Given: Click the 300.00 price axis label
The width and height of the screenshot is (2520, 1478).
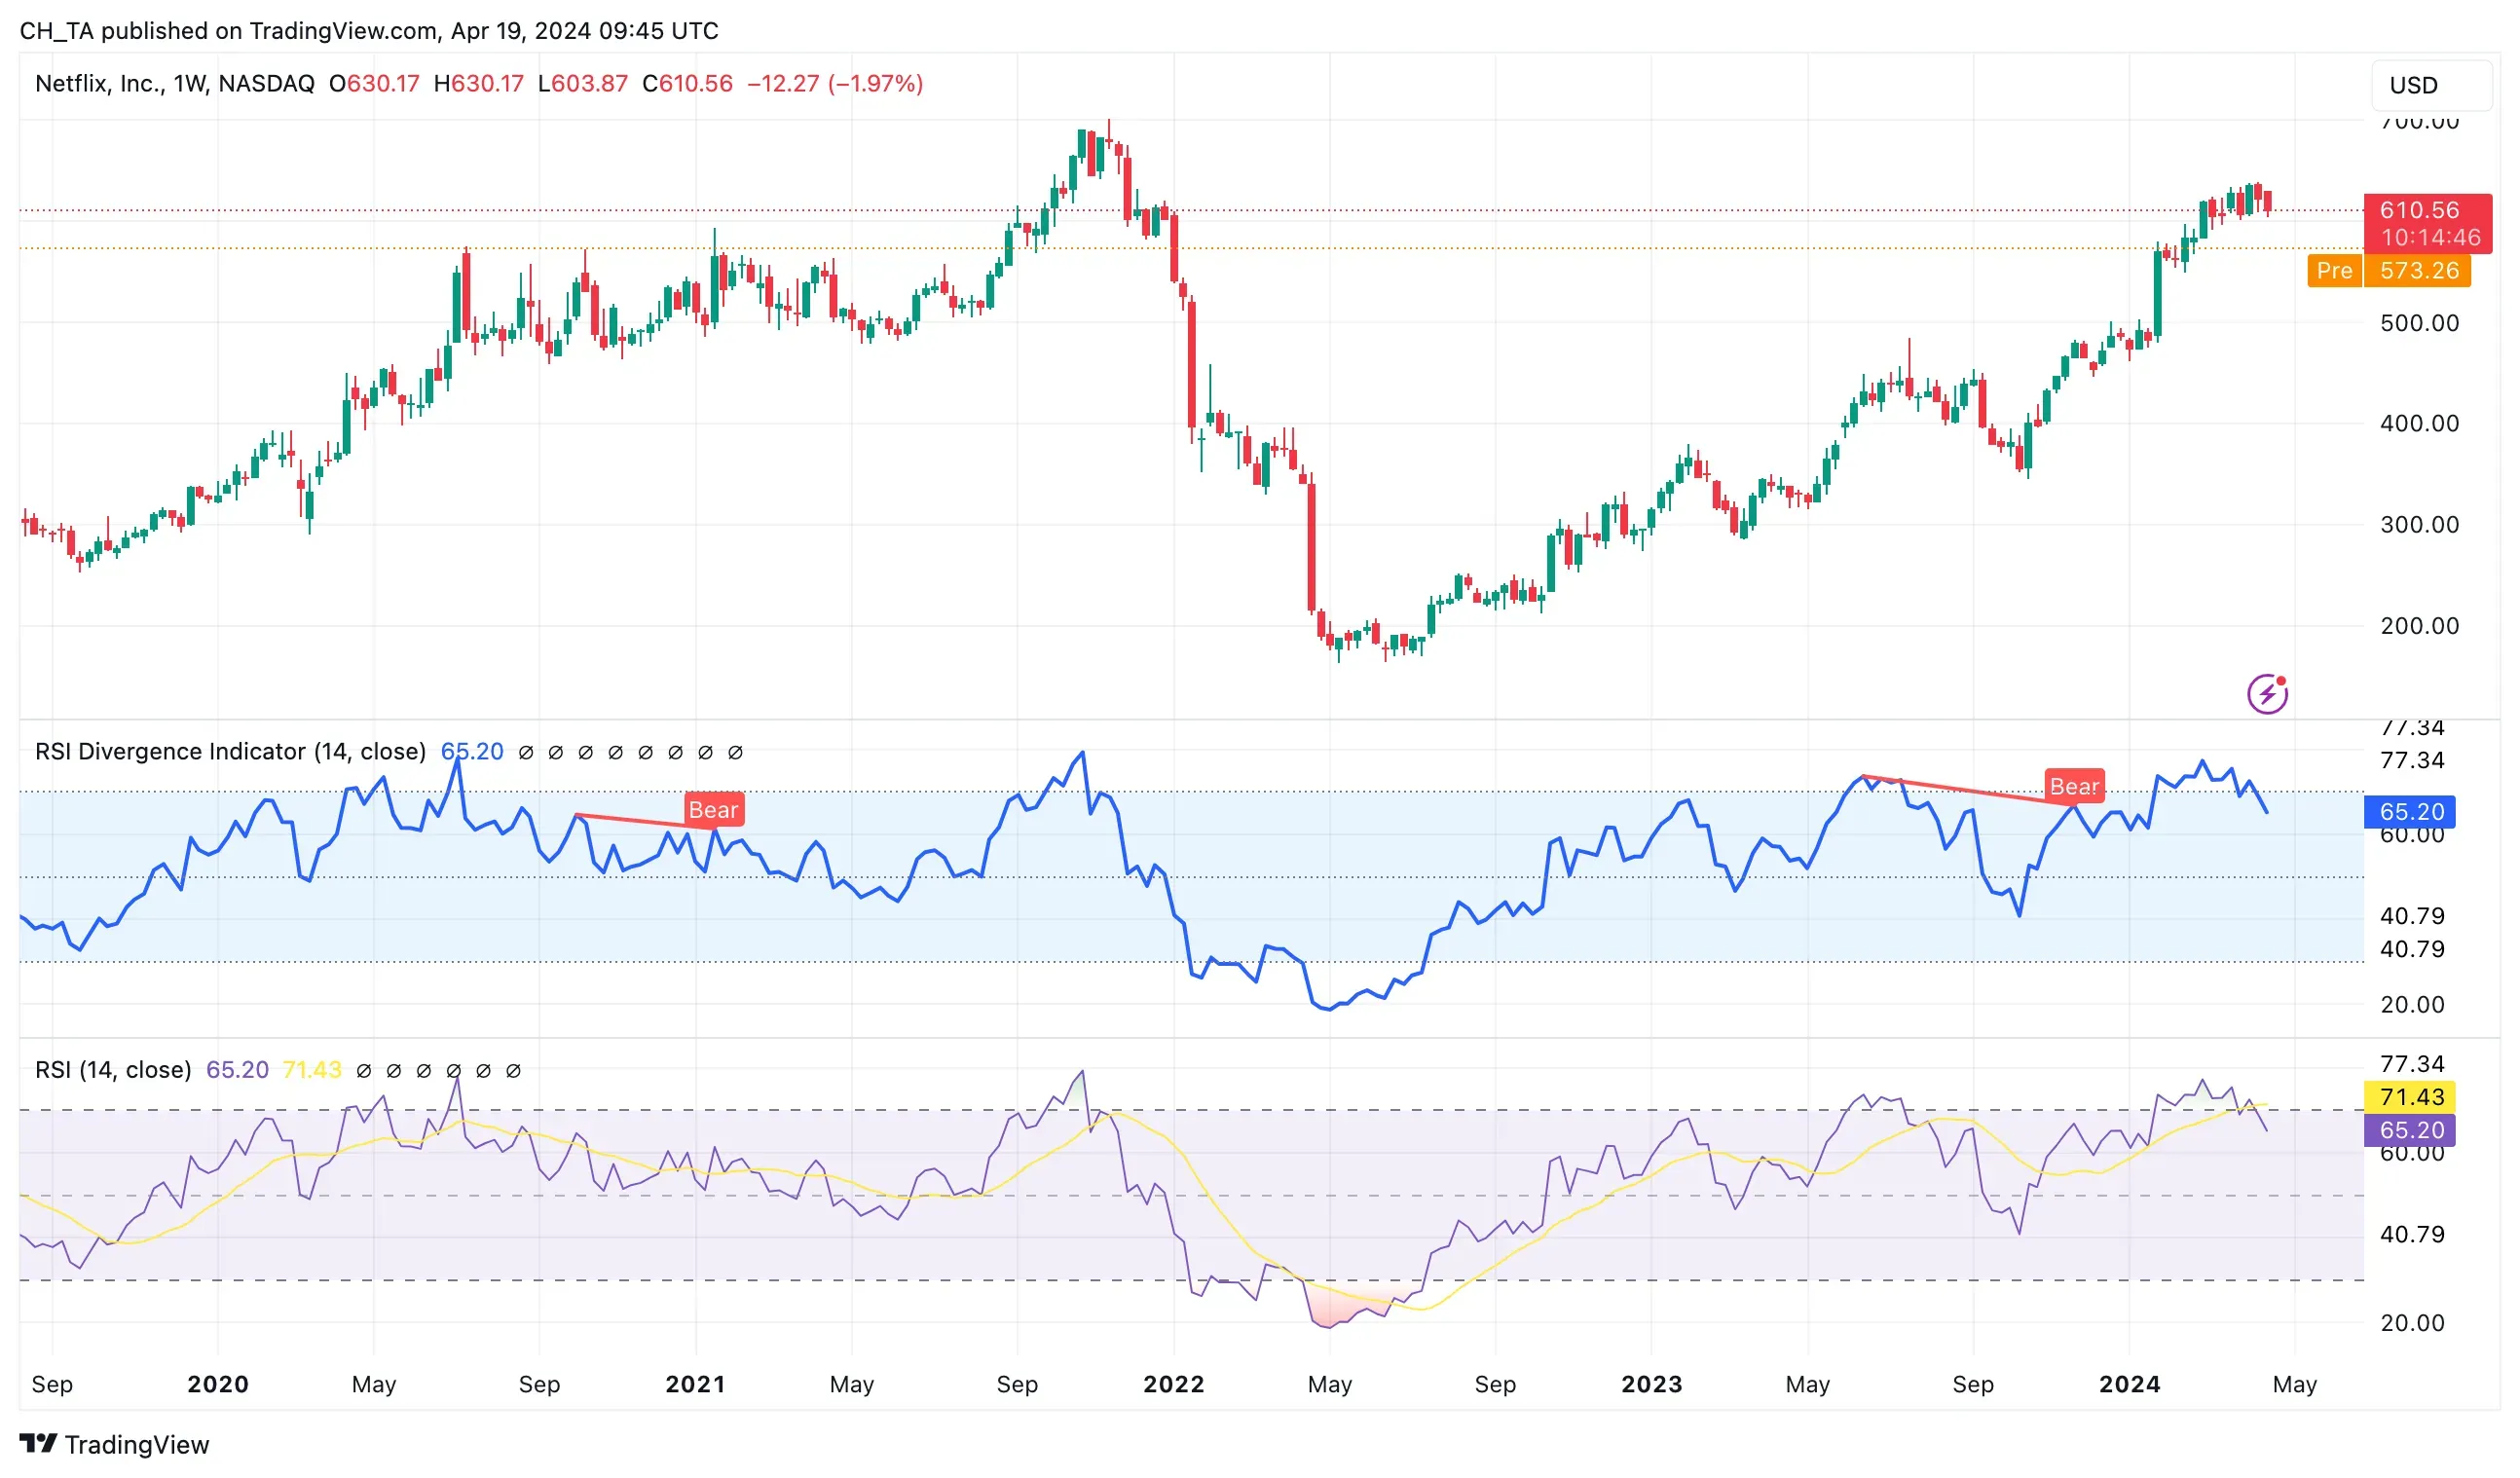Looking at the screenshot, I should [2419, 524].
